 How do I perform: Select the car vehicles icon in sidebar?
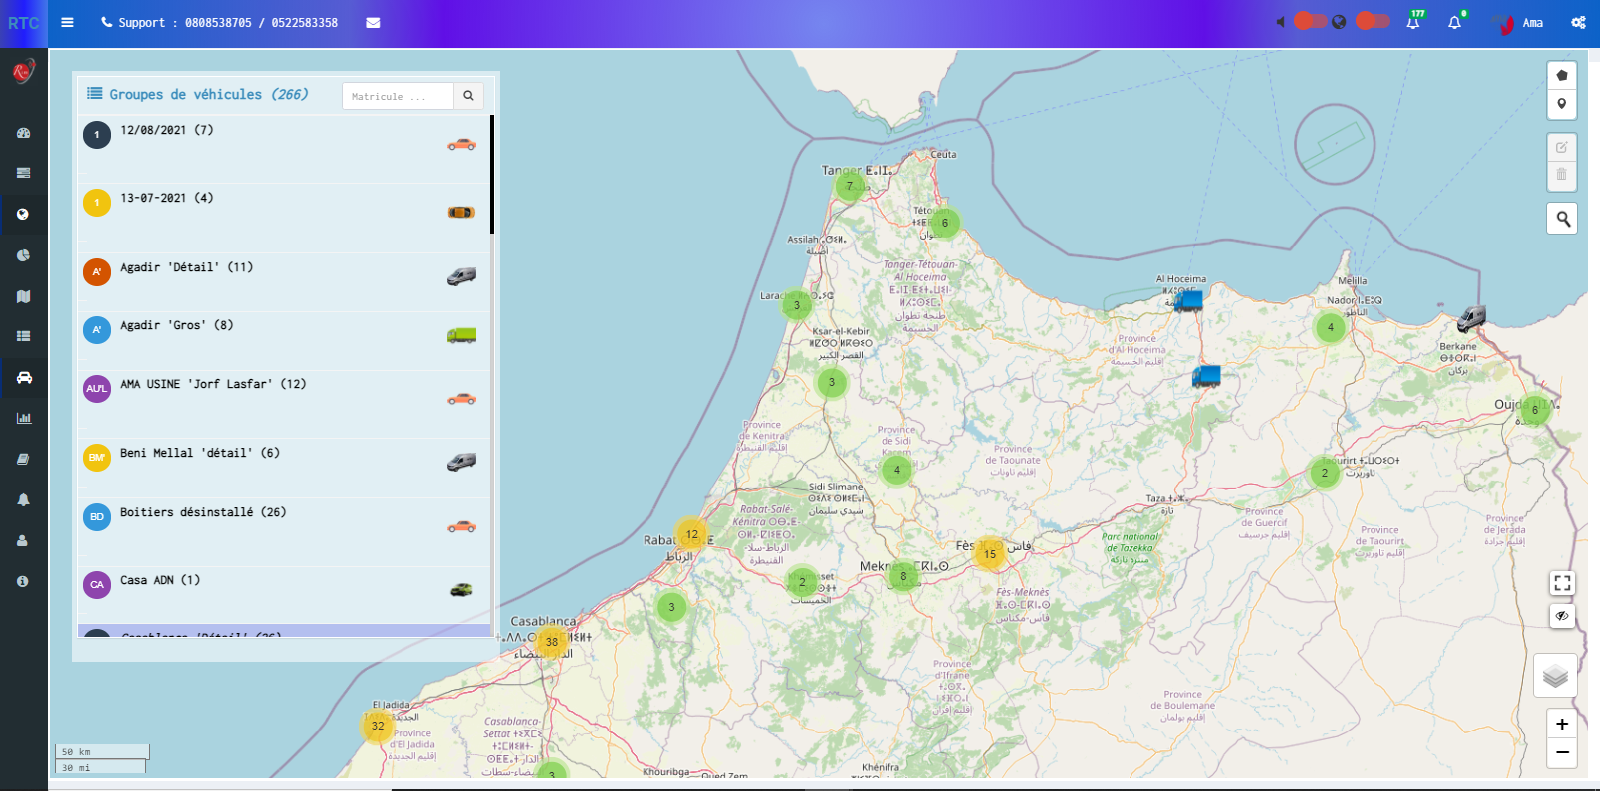tap(24, 377)
